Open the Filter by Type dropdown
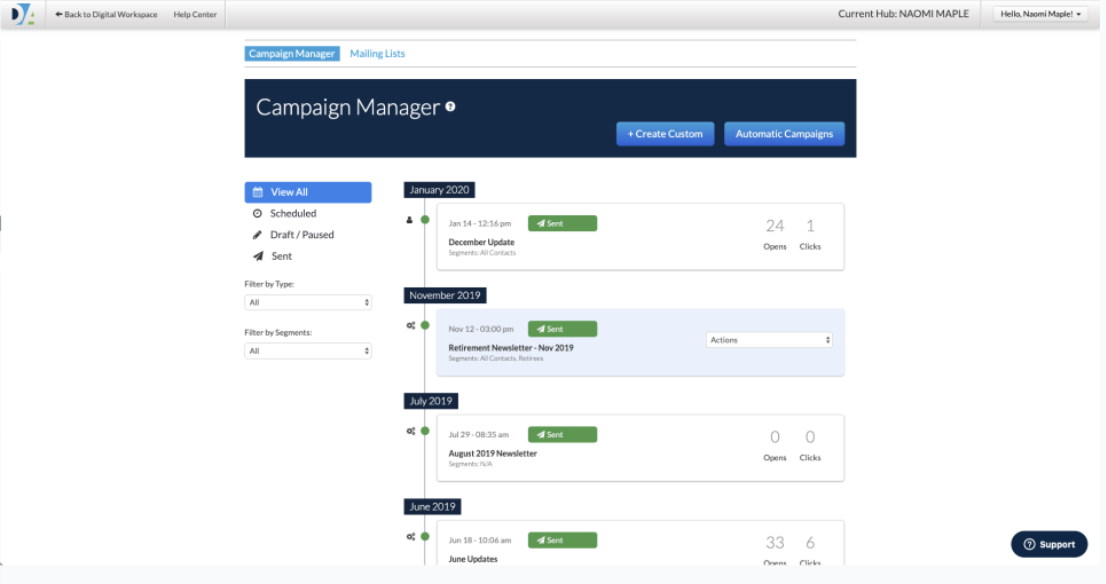Image resolution: width=1106 pixels, height=584 pixels. click(308, 302)
